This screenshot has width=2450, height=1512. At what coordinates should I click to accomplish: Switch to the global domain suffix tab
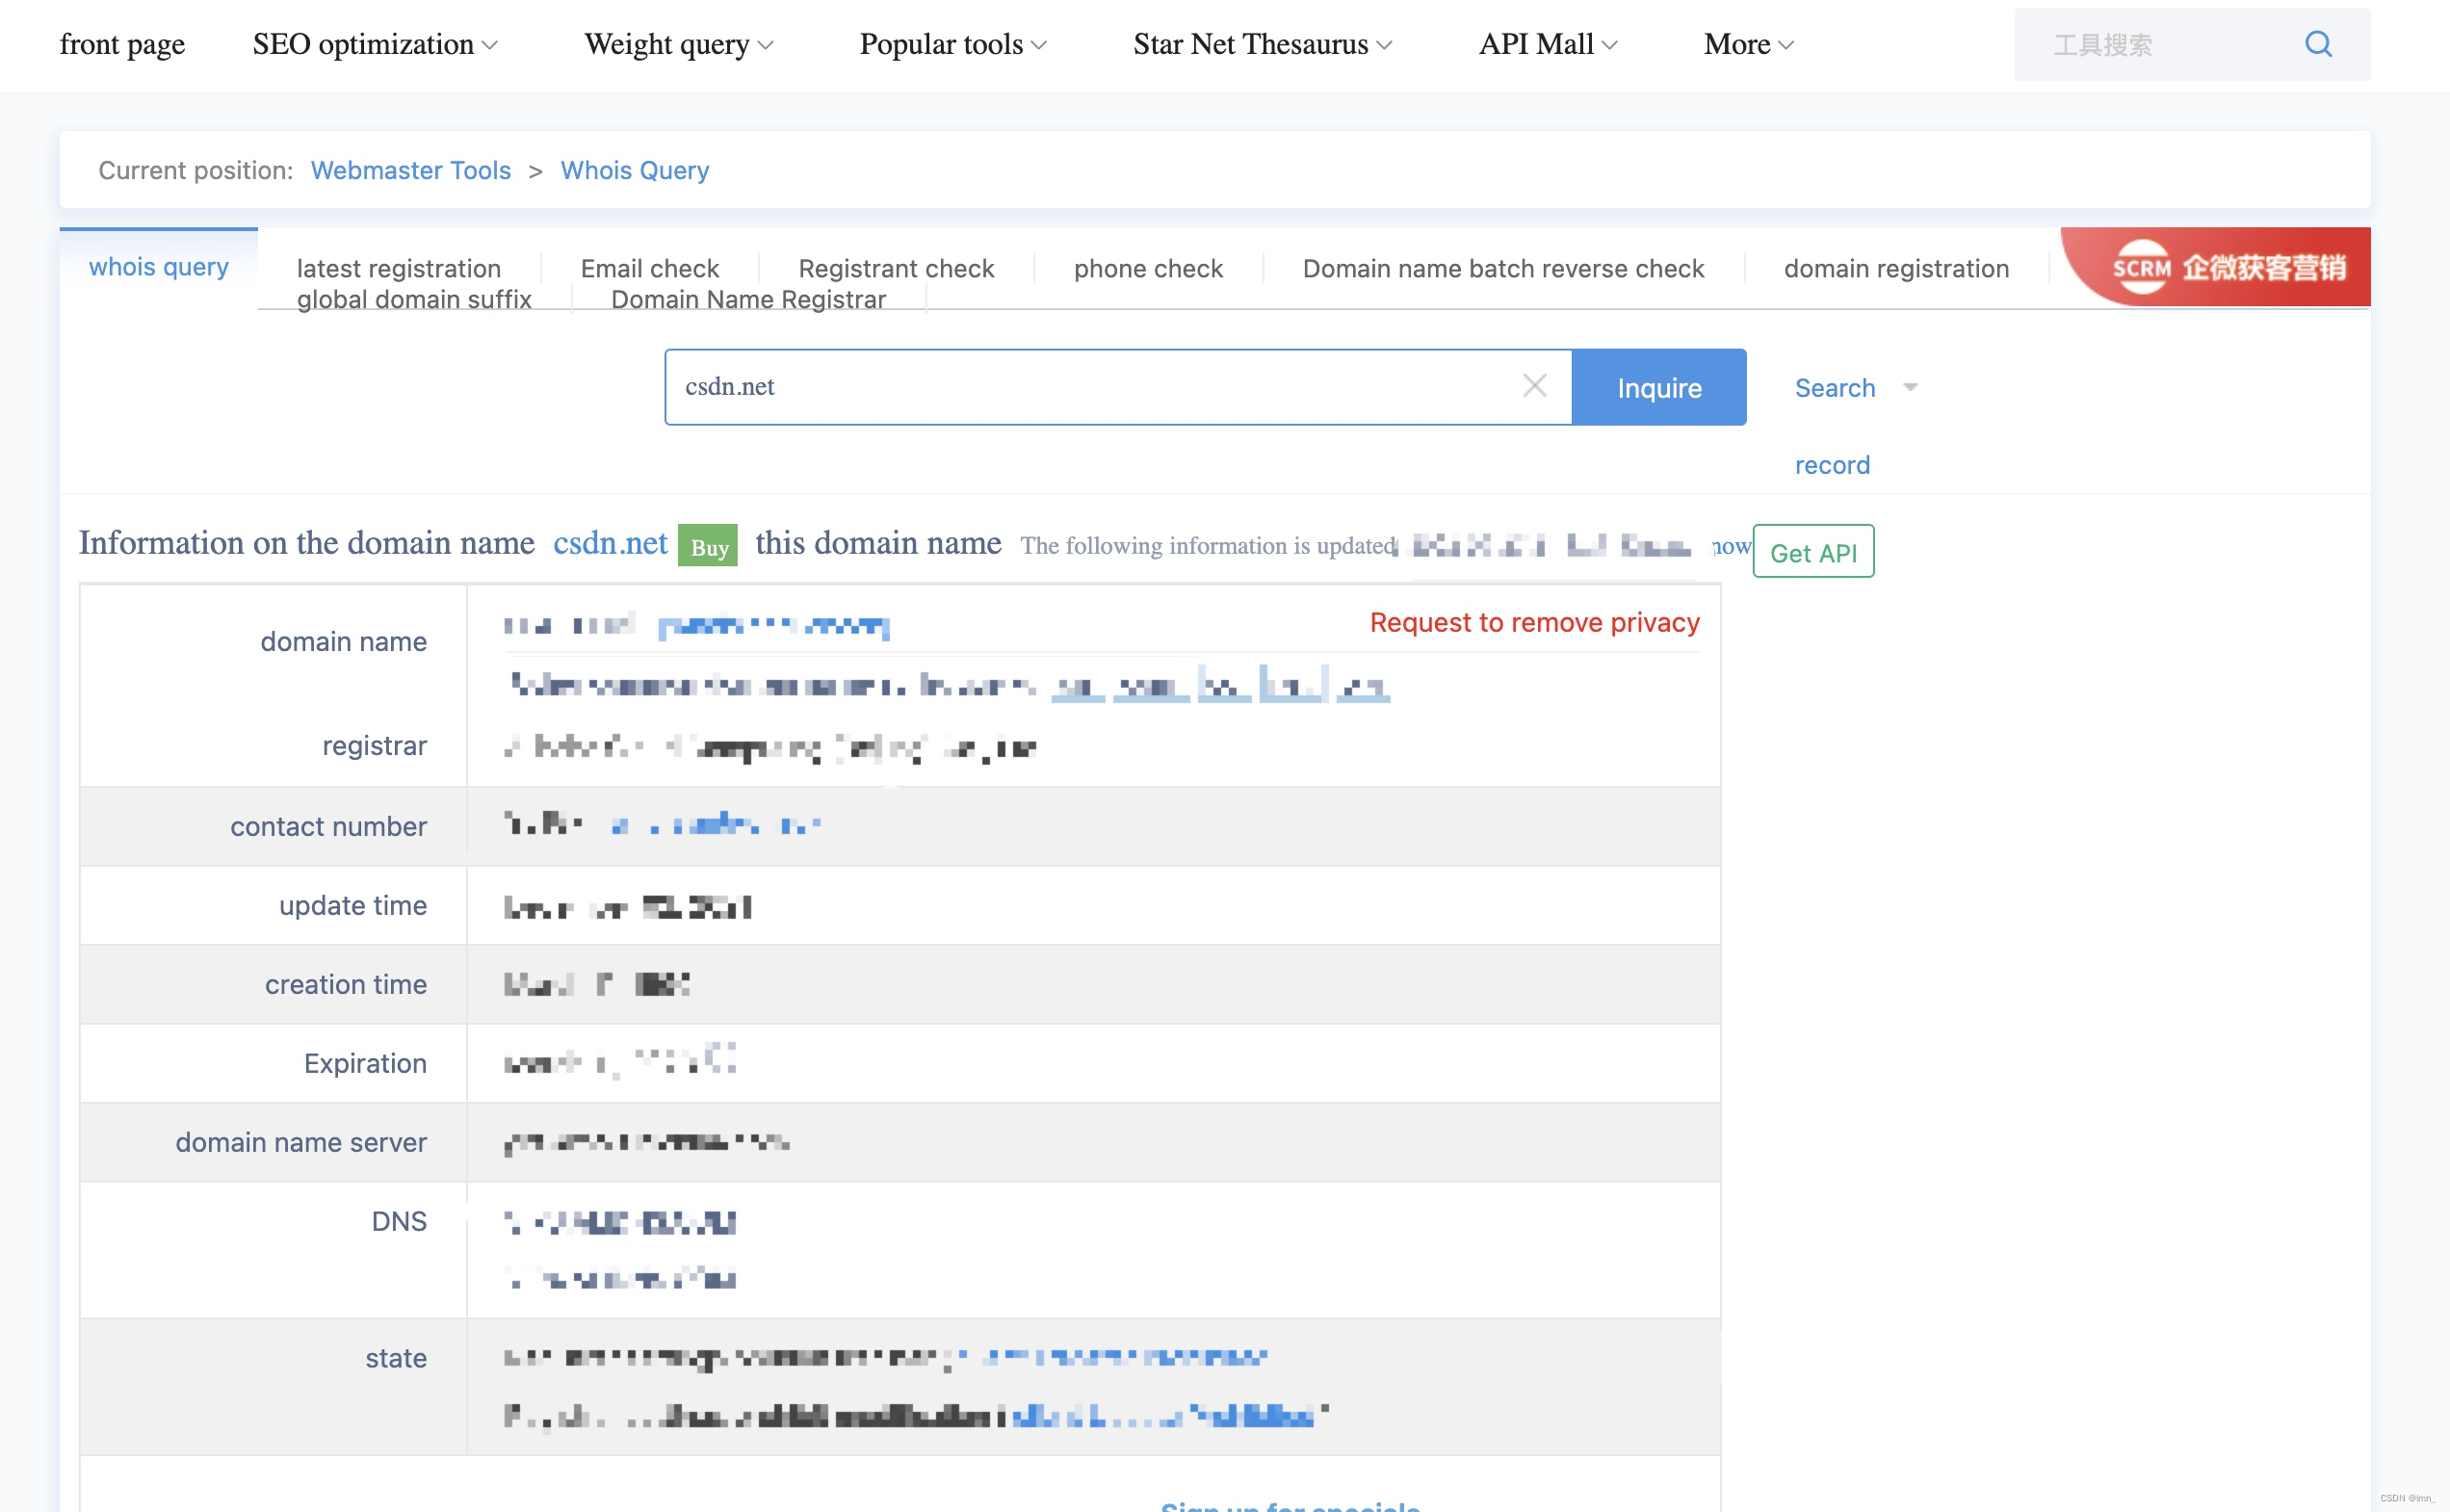tap(413, 299)
